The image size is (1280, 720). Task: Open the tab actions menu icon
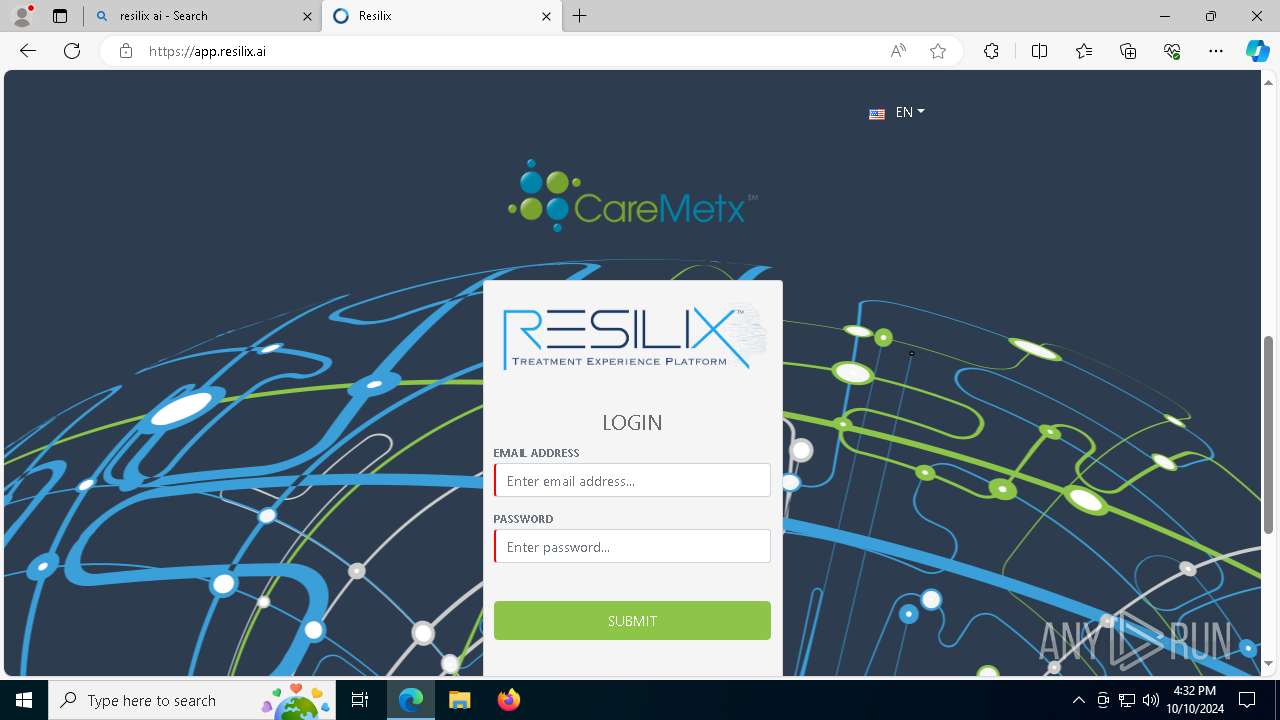pyautogui.click(x=60, y=16)
